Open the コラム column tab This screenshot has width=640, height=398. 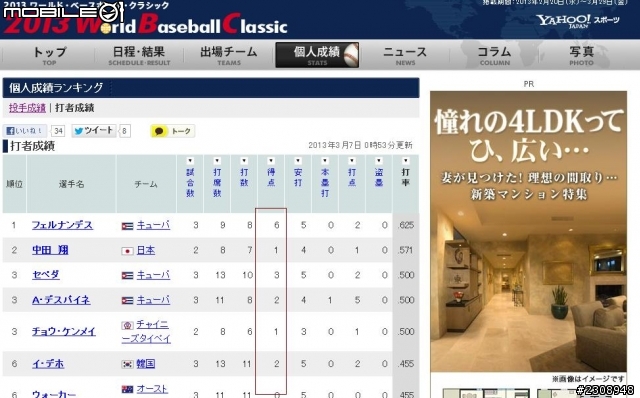point(495,55)
